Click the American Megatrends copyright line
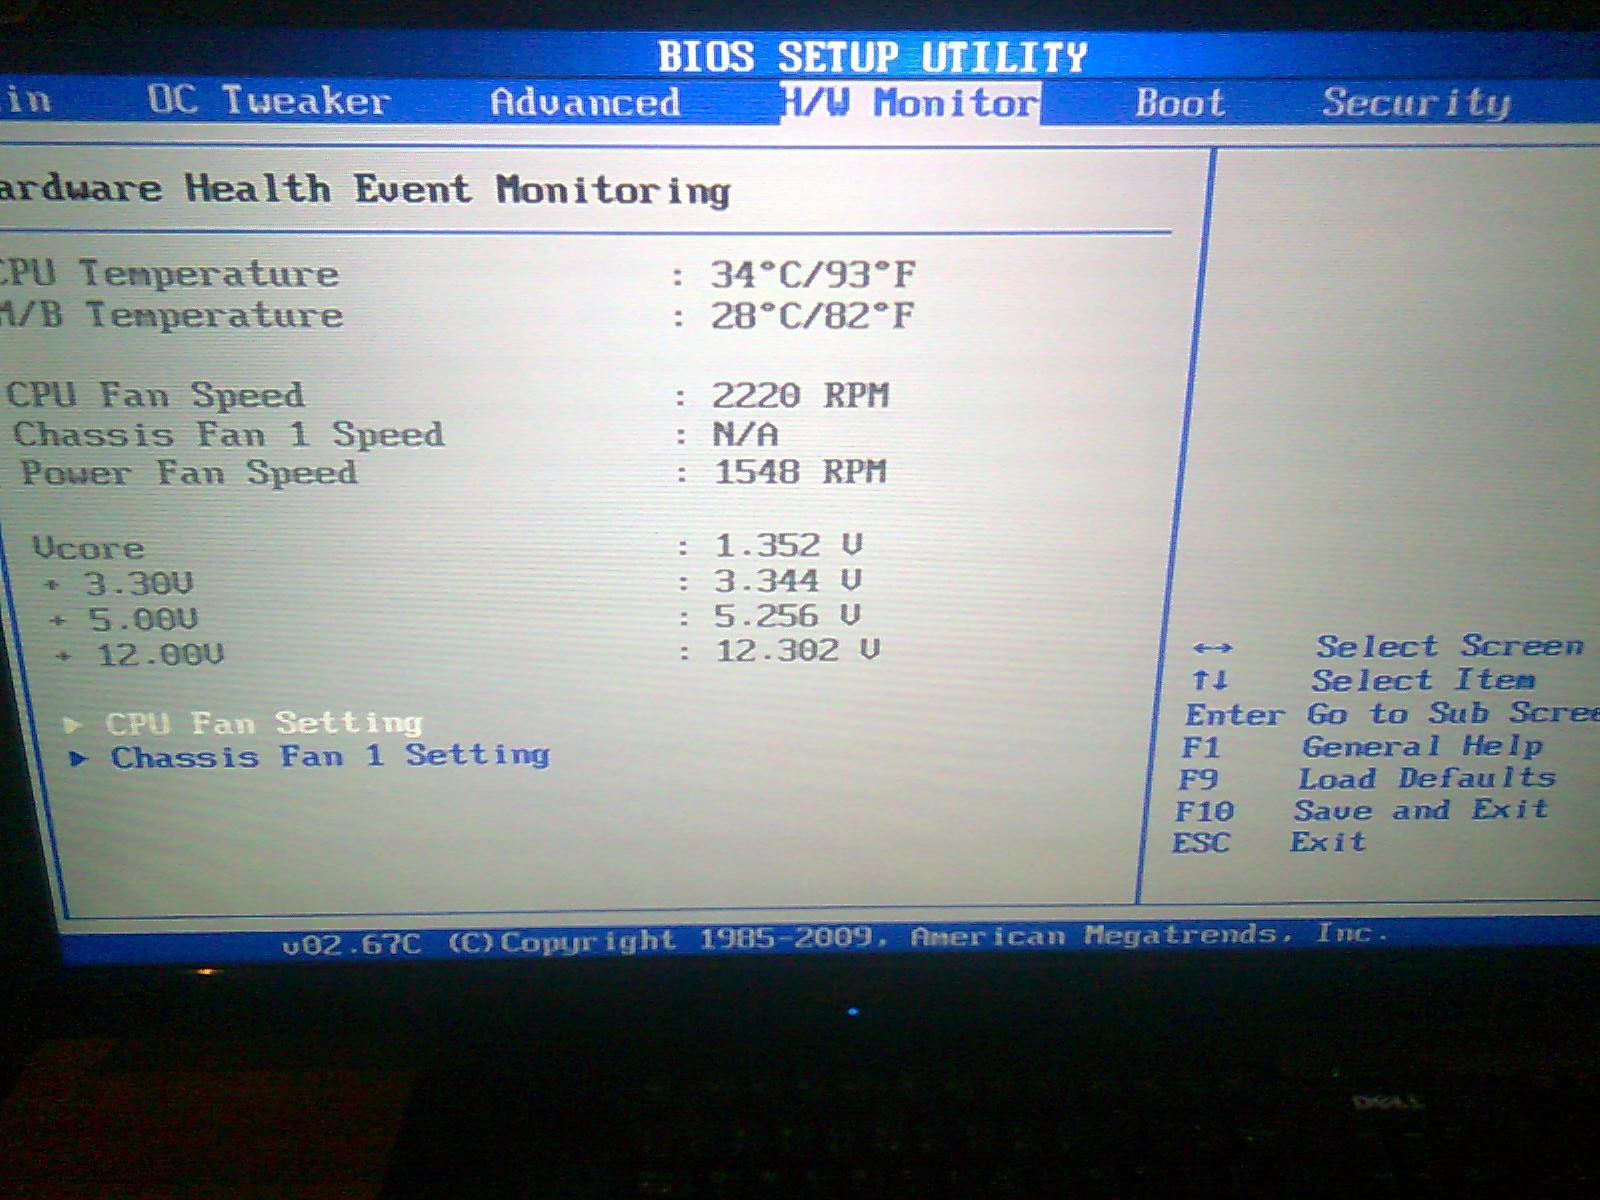The image size is (1600, 1200). coord(835,939)
